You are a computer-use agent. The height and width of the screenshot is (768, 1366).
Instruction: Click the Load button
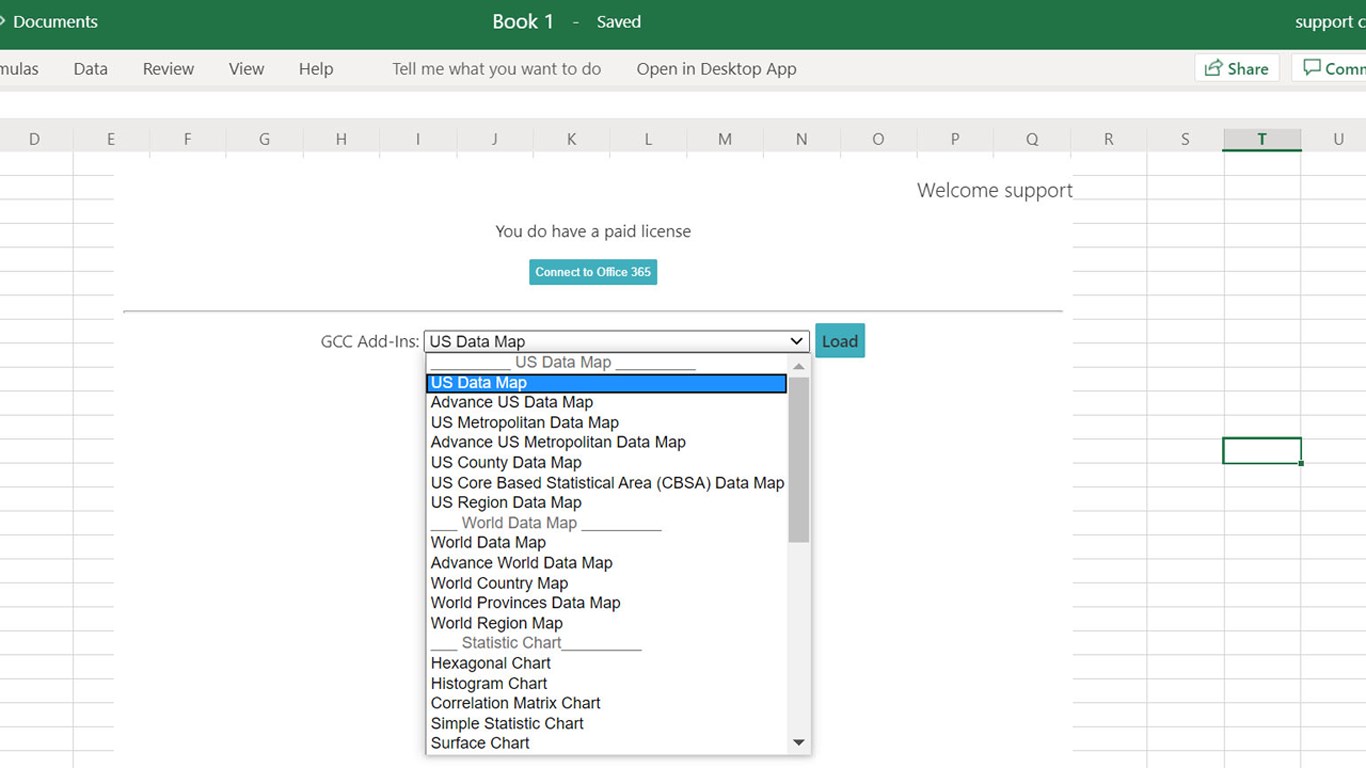coord(840,341)
